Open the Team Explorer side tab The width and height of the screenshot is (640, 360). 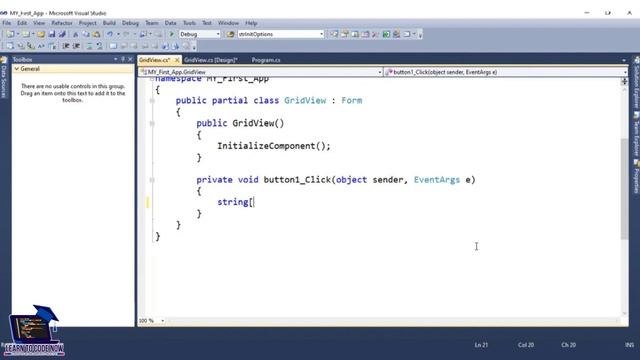(x=636, y=135)
